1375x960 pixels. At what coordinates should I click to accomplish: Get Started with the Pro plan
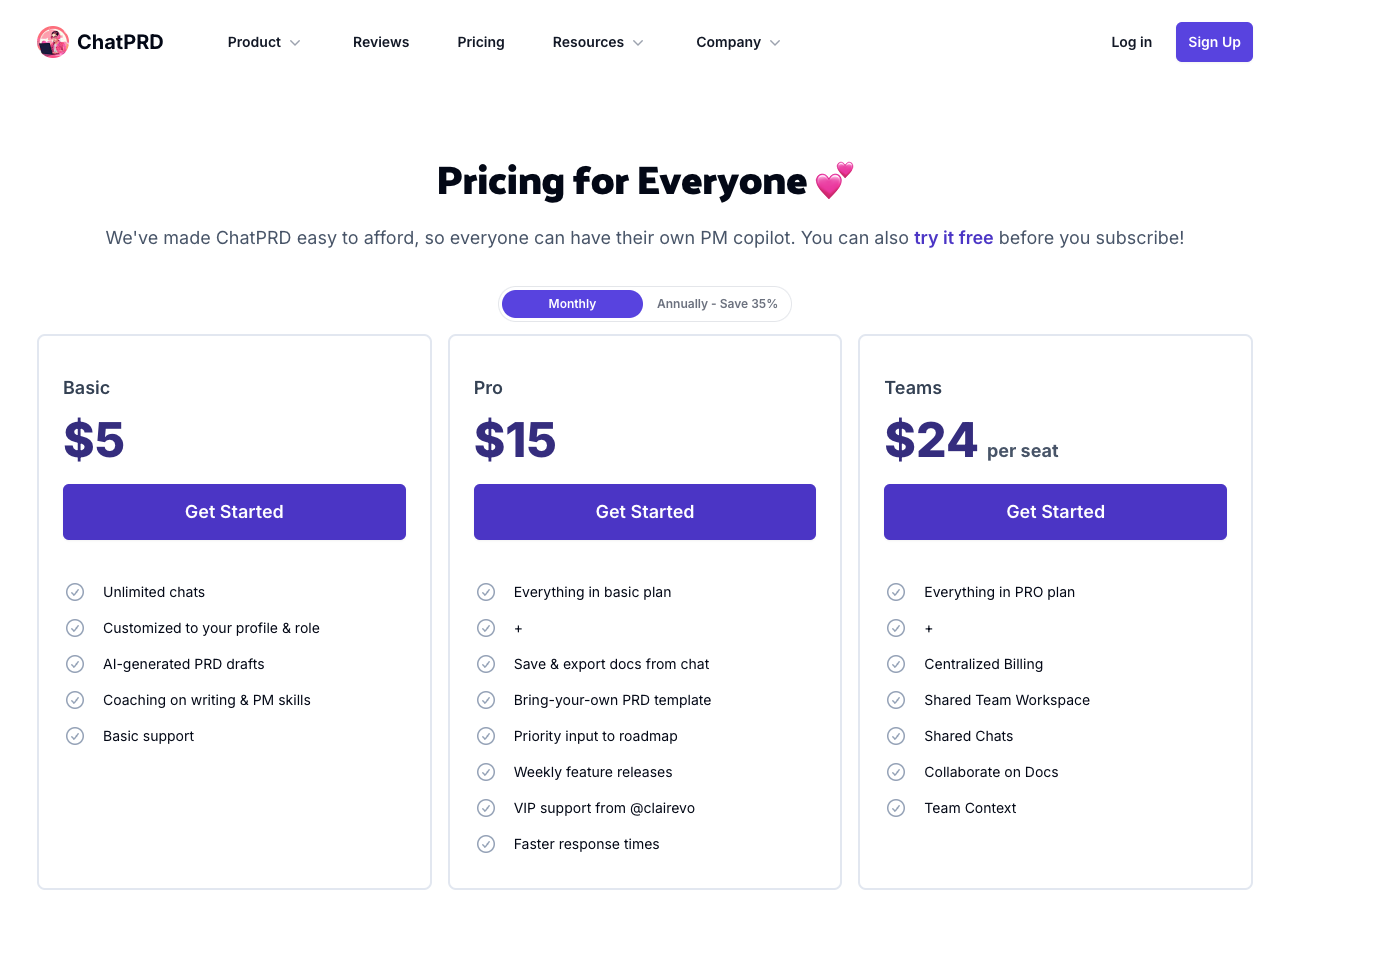(645, 512)
